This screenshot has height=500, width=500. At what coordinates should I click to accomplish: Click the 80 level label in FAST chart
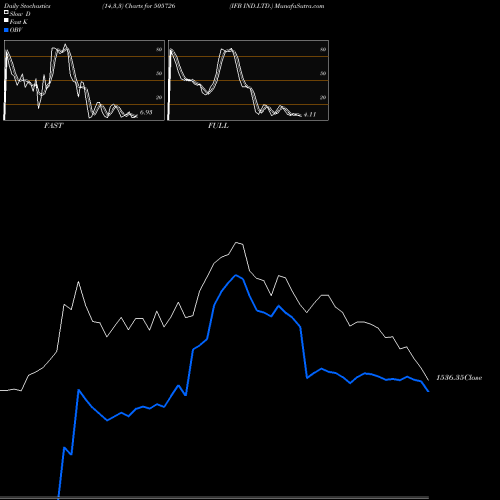159,49
